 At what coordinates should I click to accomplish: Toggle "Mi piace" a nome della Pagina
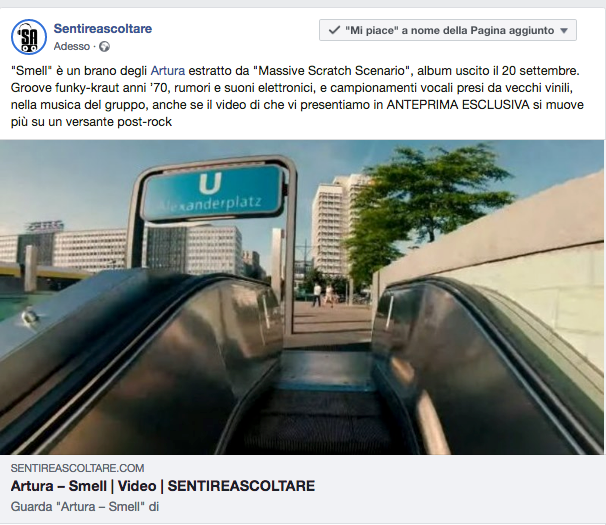click(x=448, y=30)
